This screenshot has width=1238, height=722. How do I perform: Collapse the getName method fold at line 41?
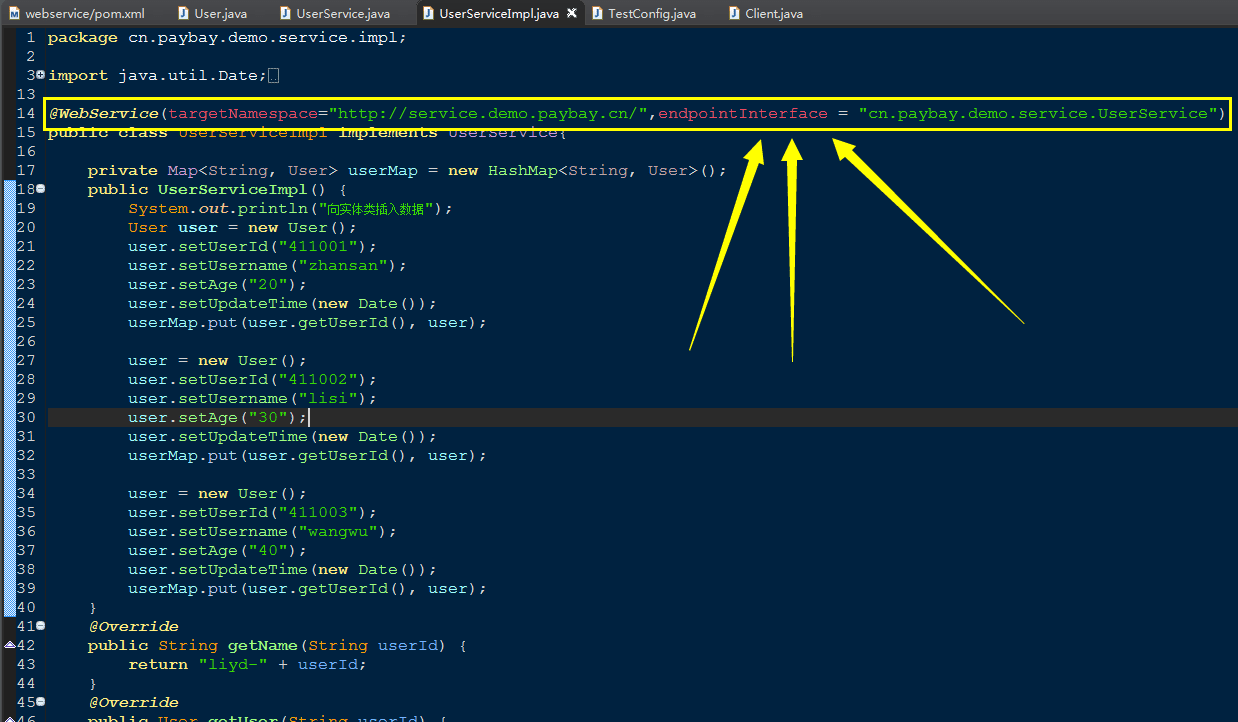40,626
